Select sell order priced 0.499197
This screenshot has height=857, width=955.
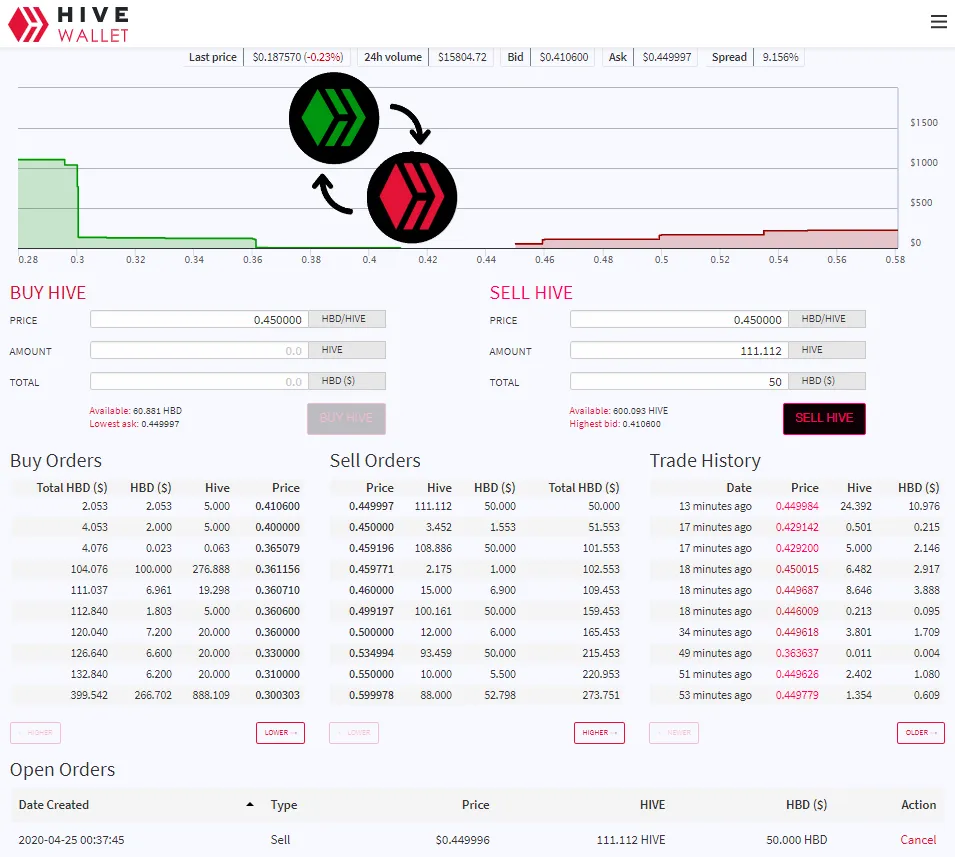[x=477, y=611]
